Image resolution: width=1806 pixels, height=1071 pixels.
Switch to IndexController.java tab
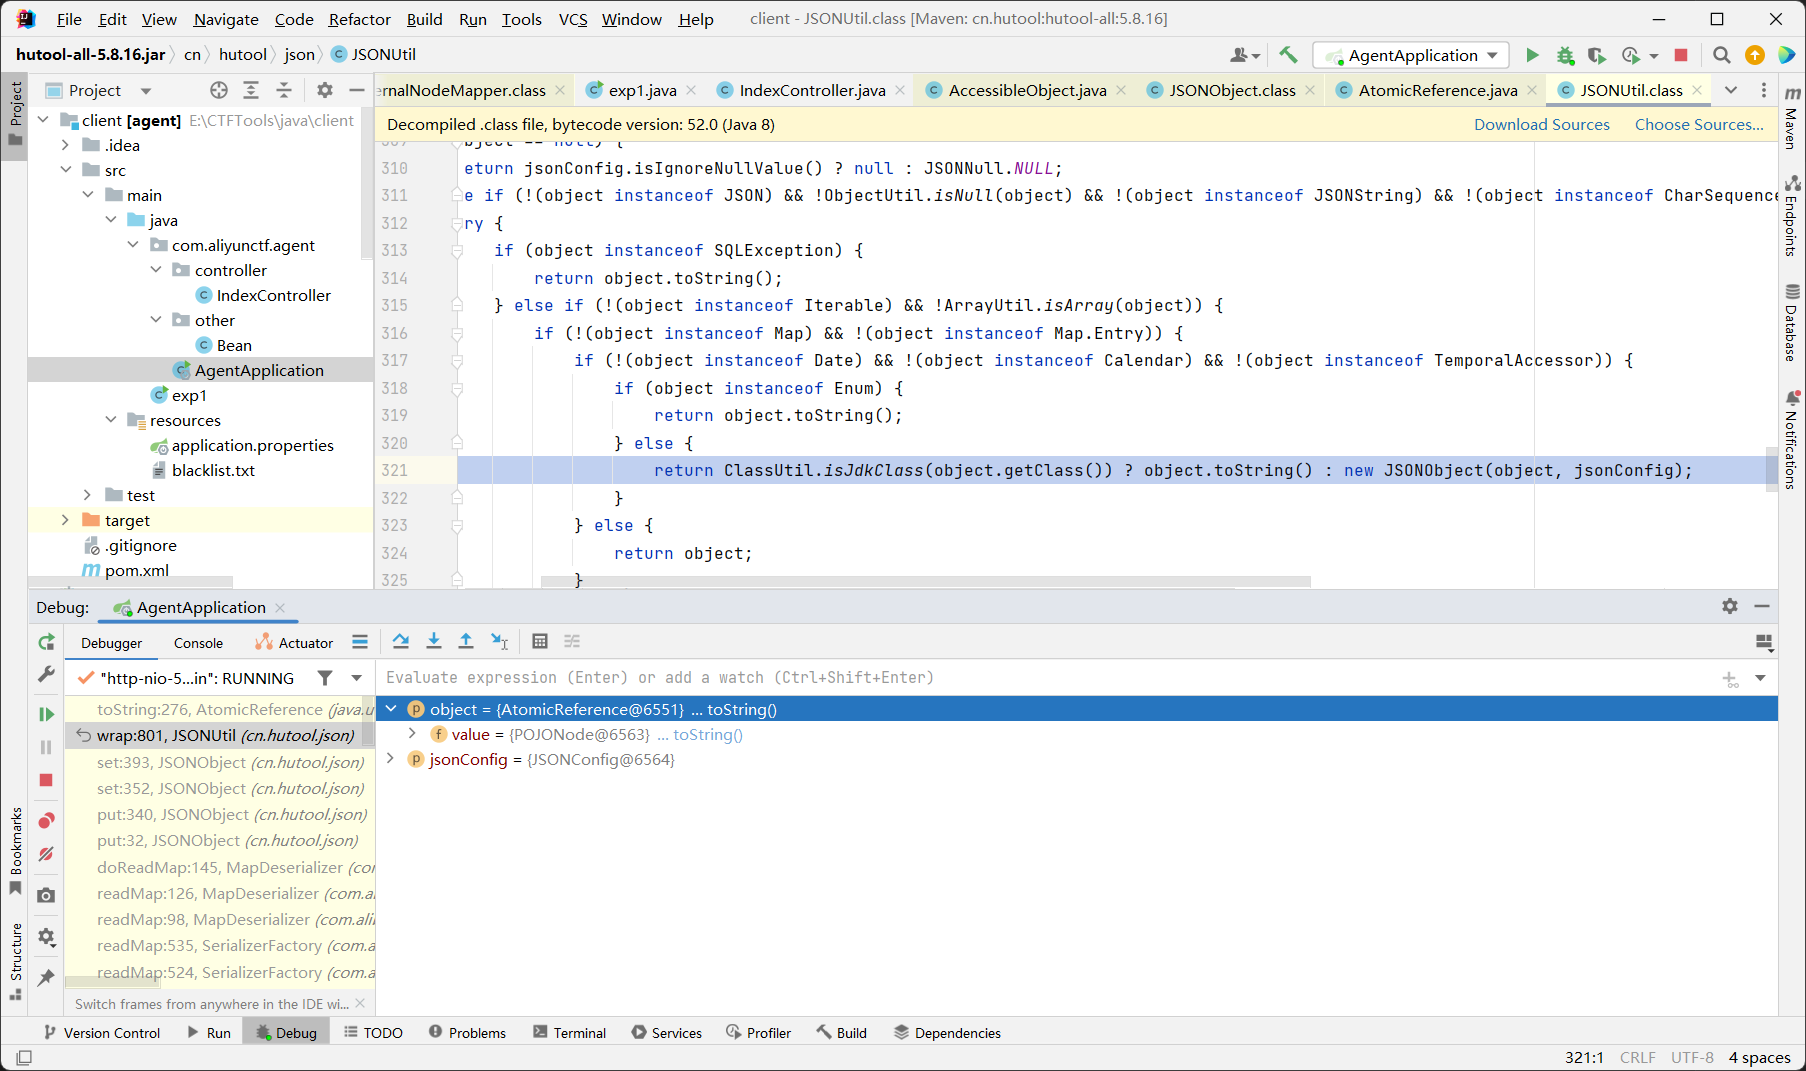pos(812,90)
